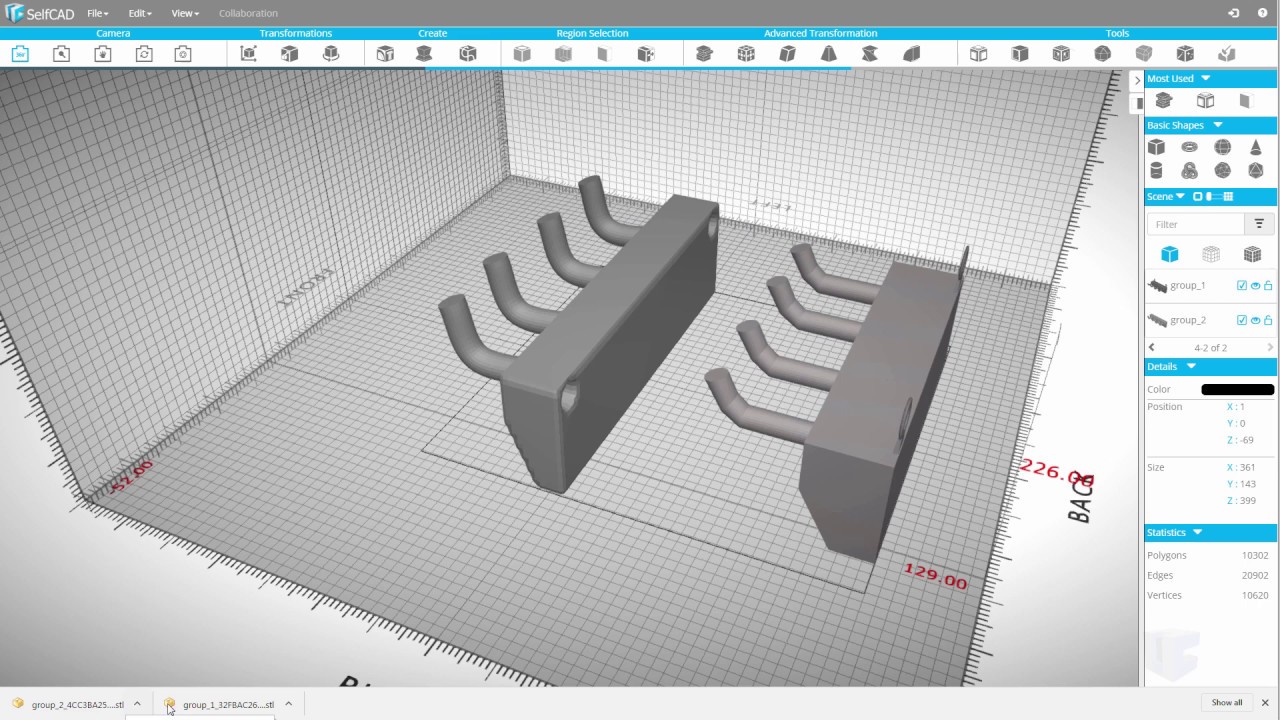Click the black Color swatch
This screenshot has width=1280, height=720.
[x=1237, y=390]
